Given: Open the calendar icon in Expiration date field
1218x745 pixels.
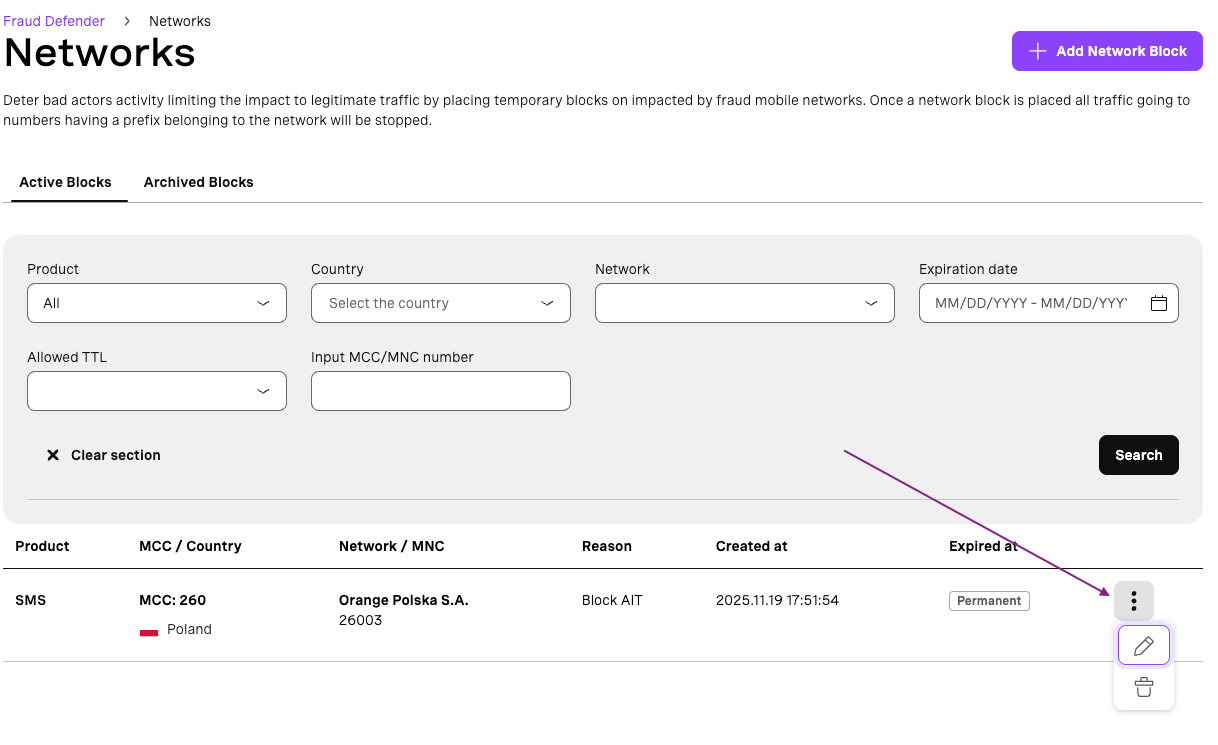Looking at the screenshot, I should [1159, 302].
